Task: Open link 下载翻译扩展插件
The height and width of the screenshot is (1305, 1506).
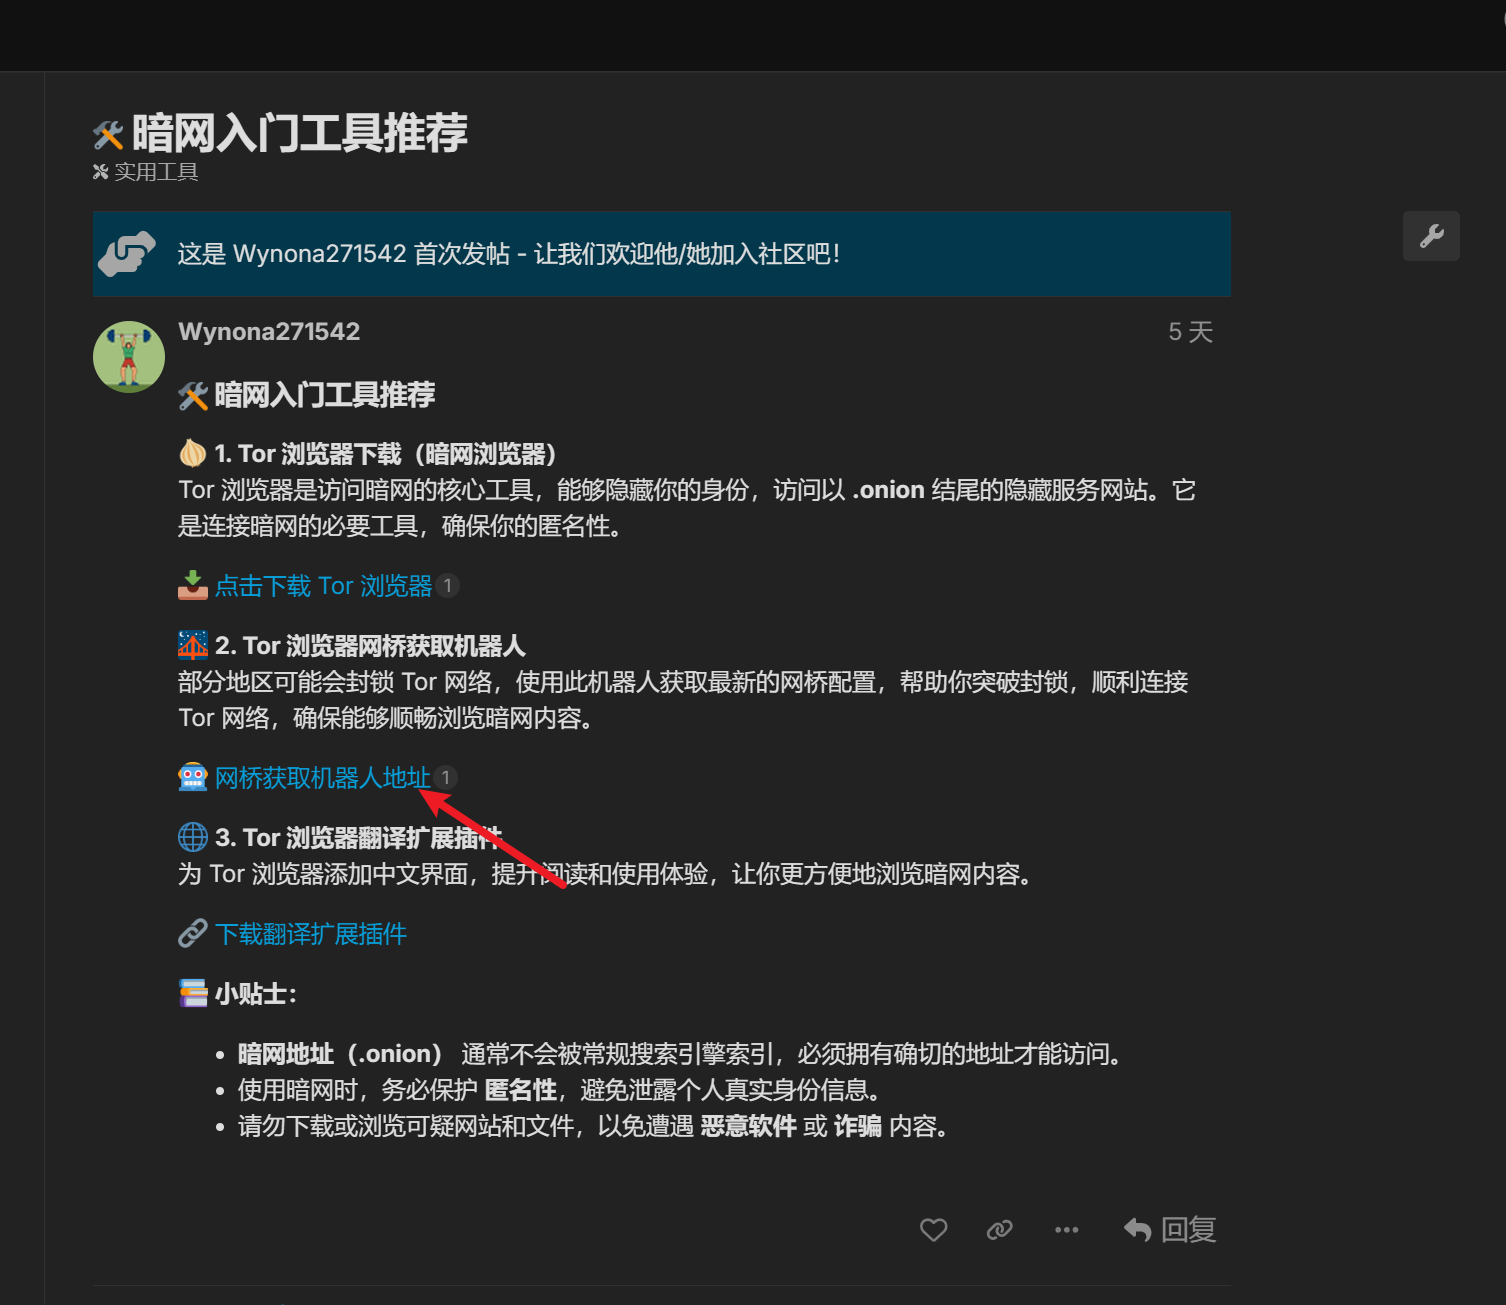Action: tap(310, 934)
